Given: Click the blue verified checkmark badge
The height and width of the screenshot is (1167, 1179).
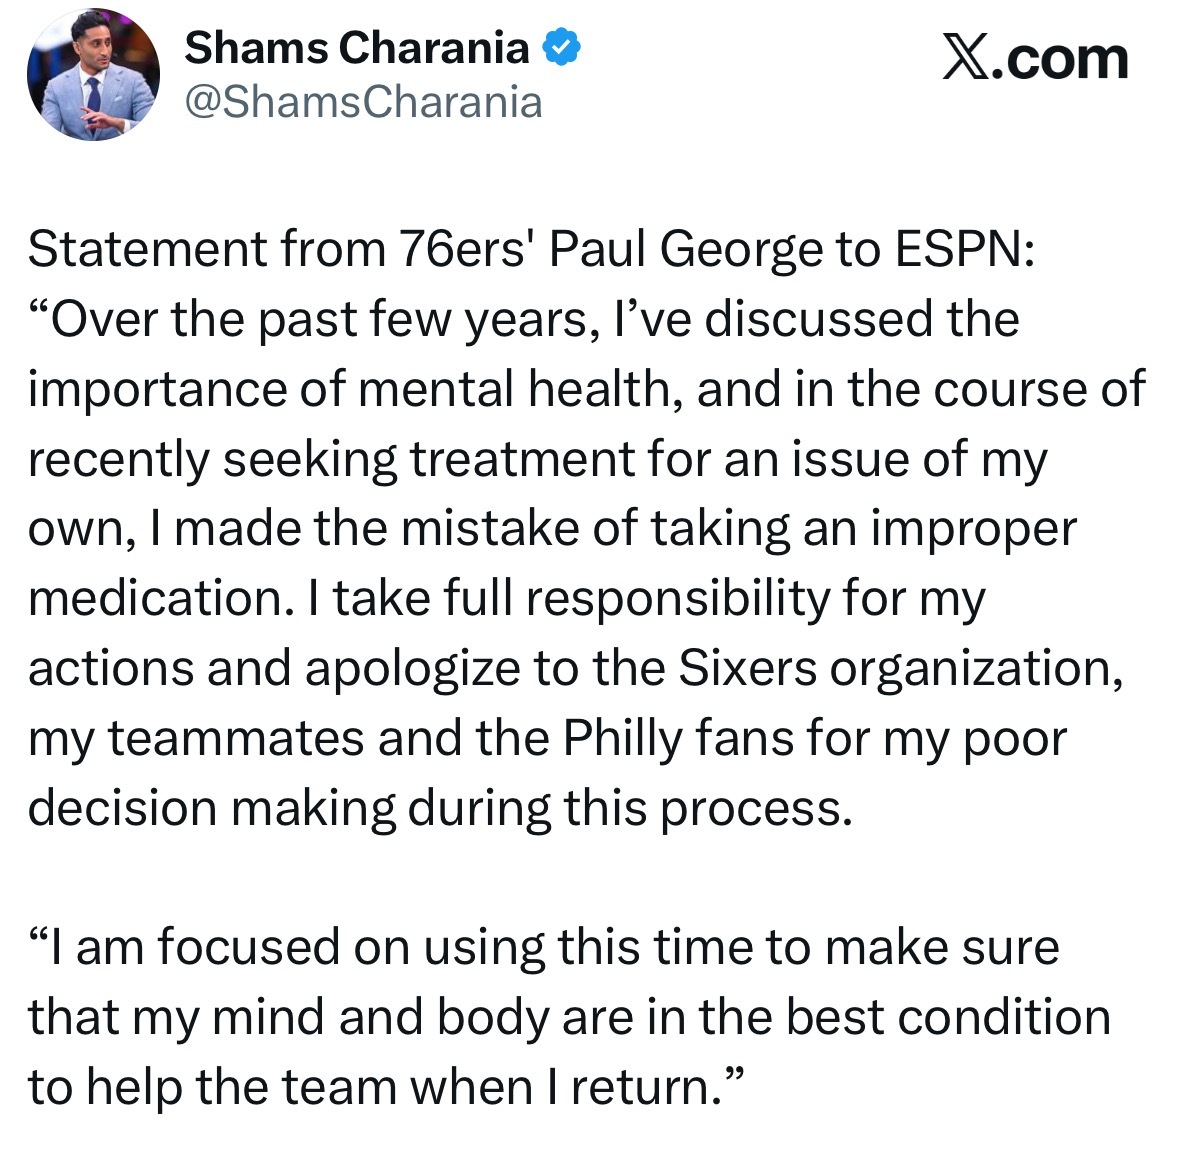Looking at the screenshot, I should [562, 47].
